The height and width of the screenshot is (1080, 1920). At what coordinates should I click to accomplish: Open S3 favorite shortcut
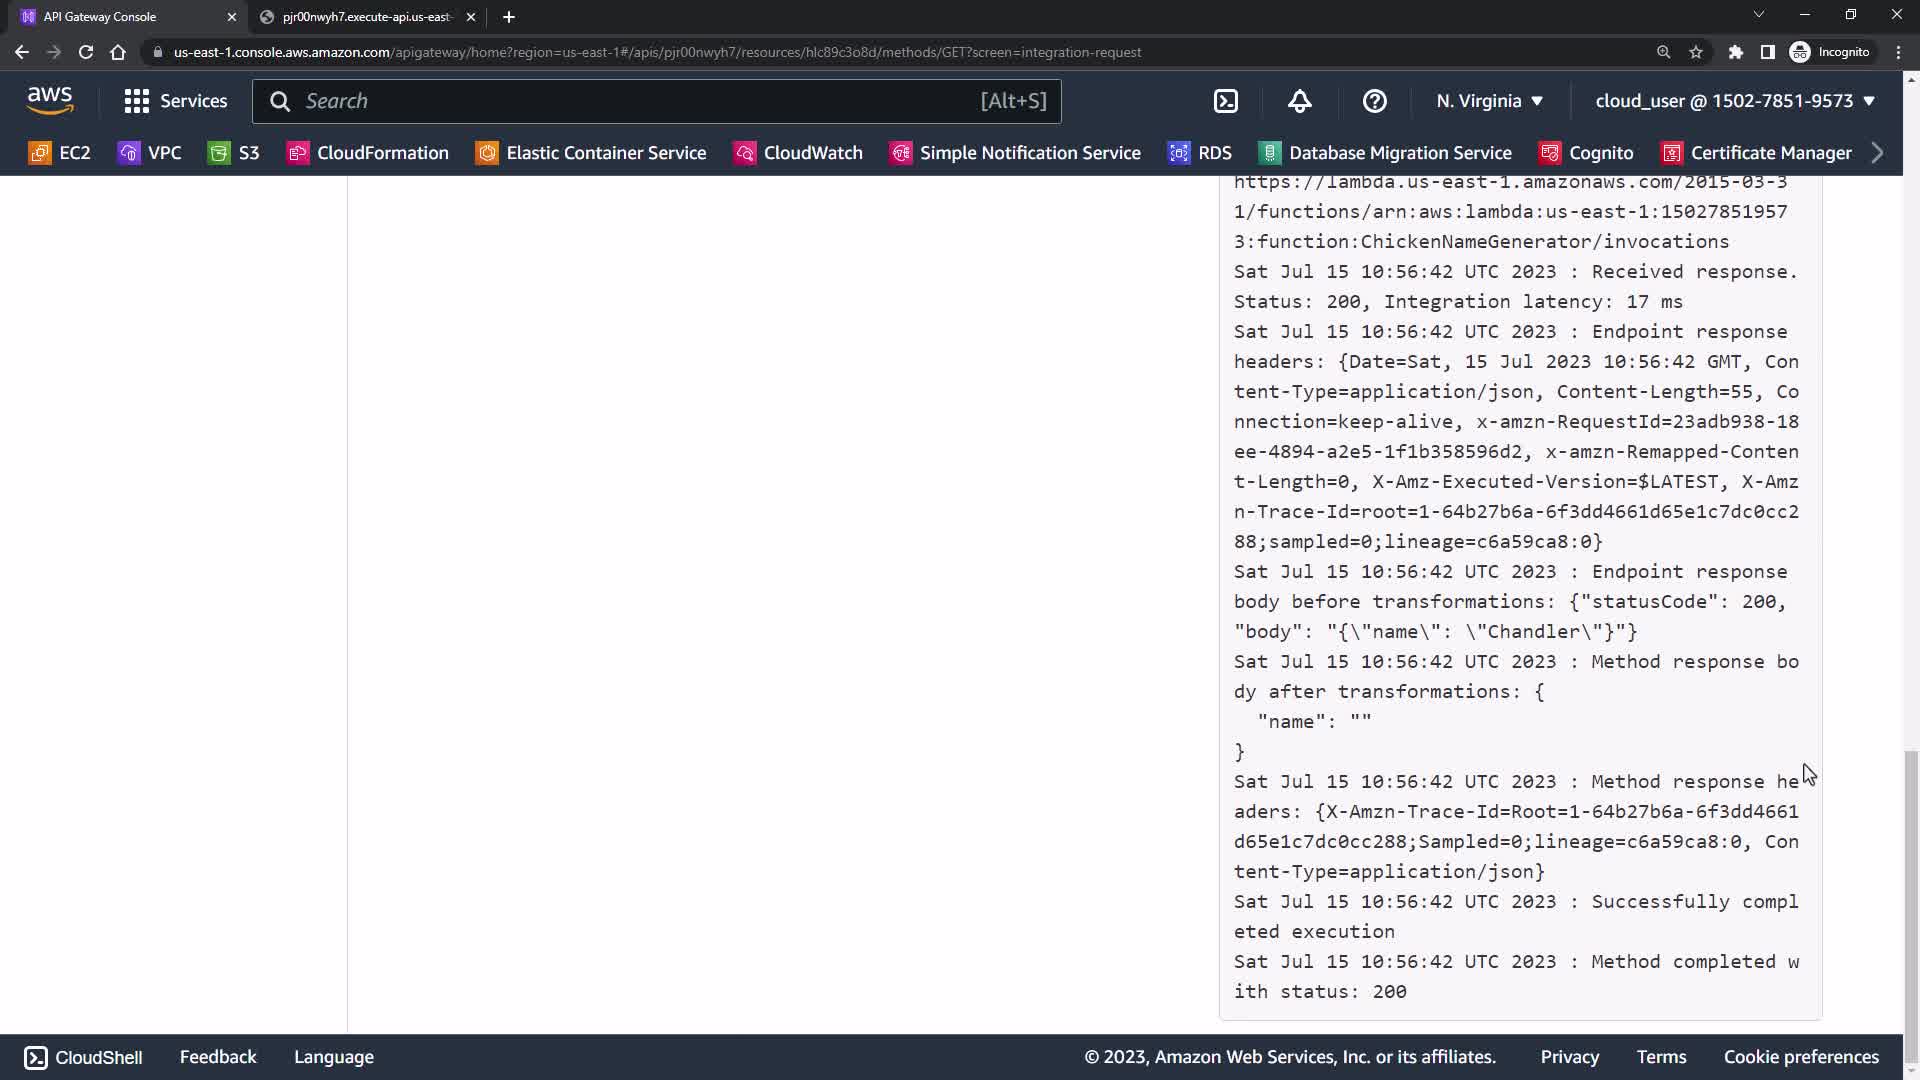tap(234, 153)
